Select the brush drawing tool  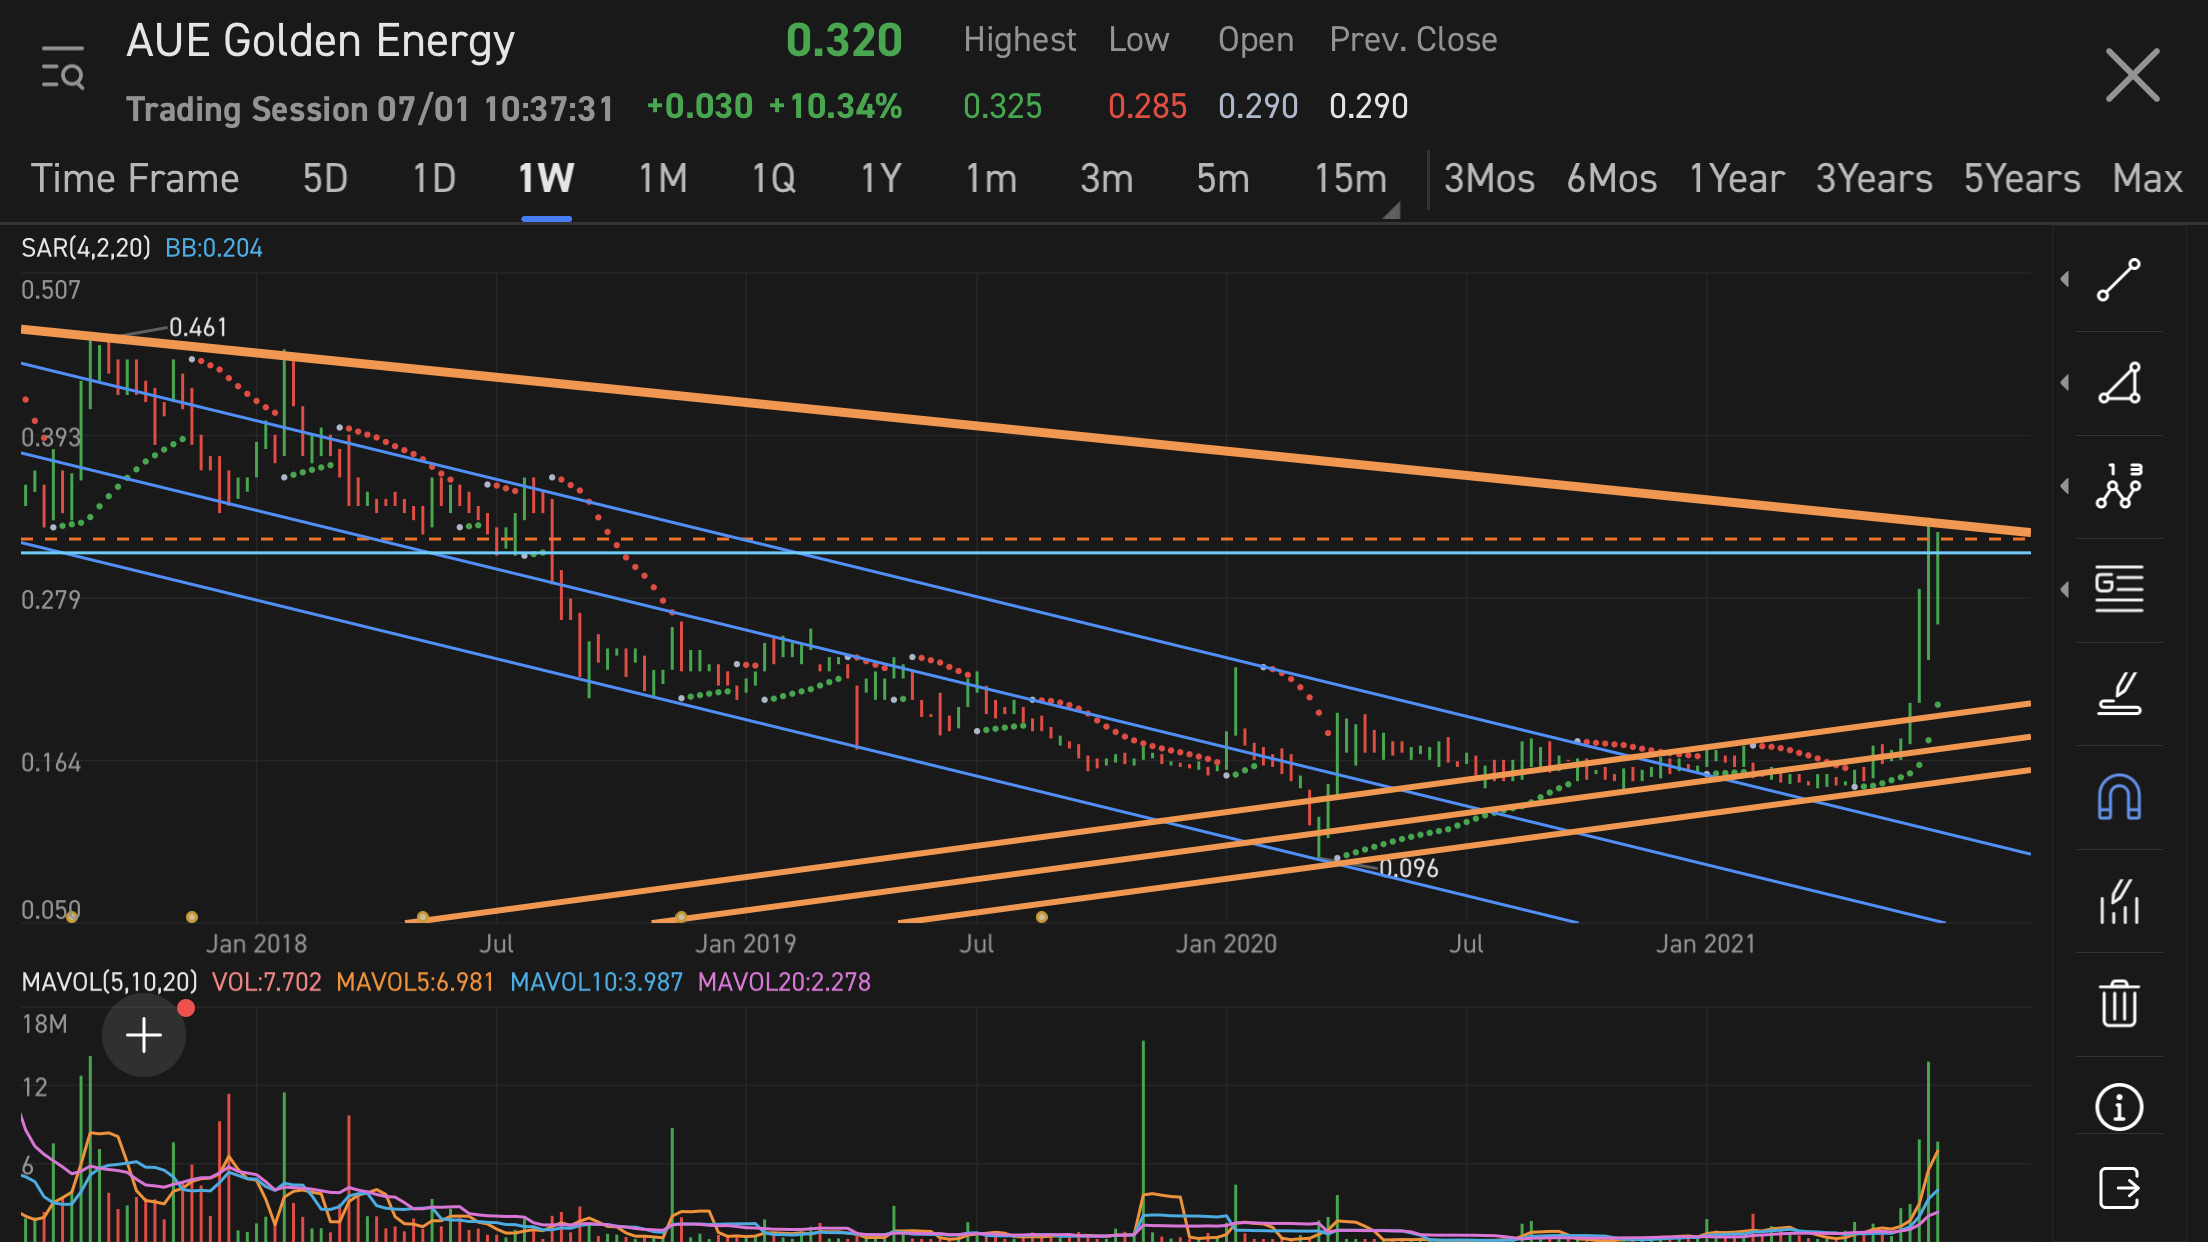pos(2118,693)
